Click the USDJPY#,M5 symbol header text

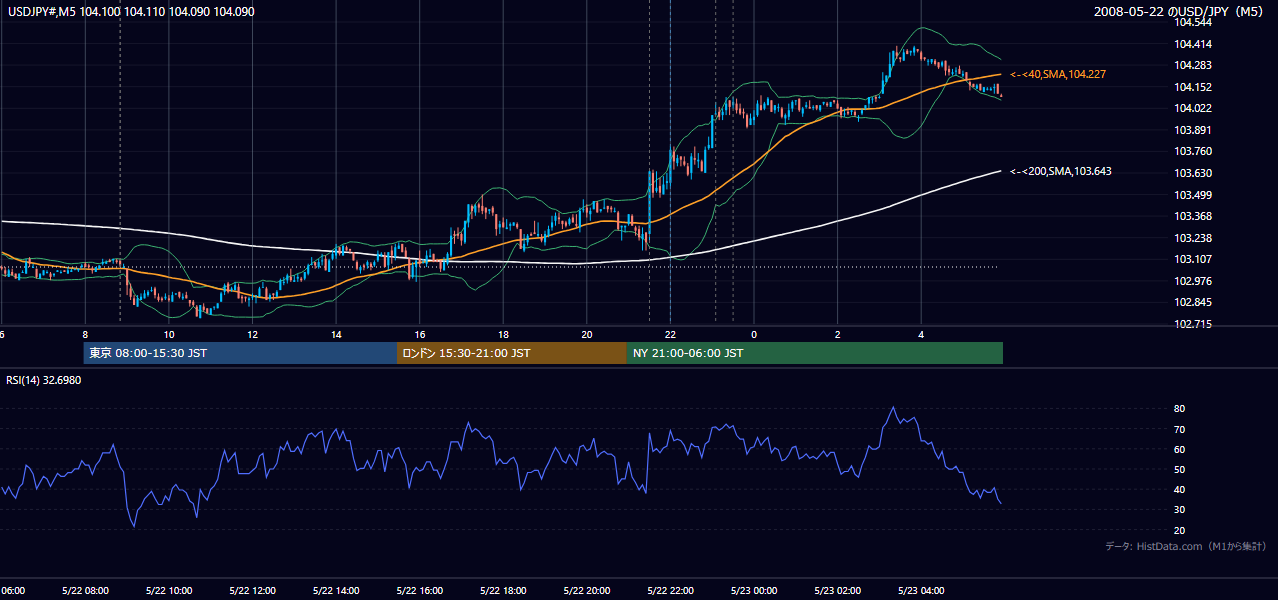pyautogui.click(x=130, y=11)
